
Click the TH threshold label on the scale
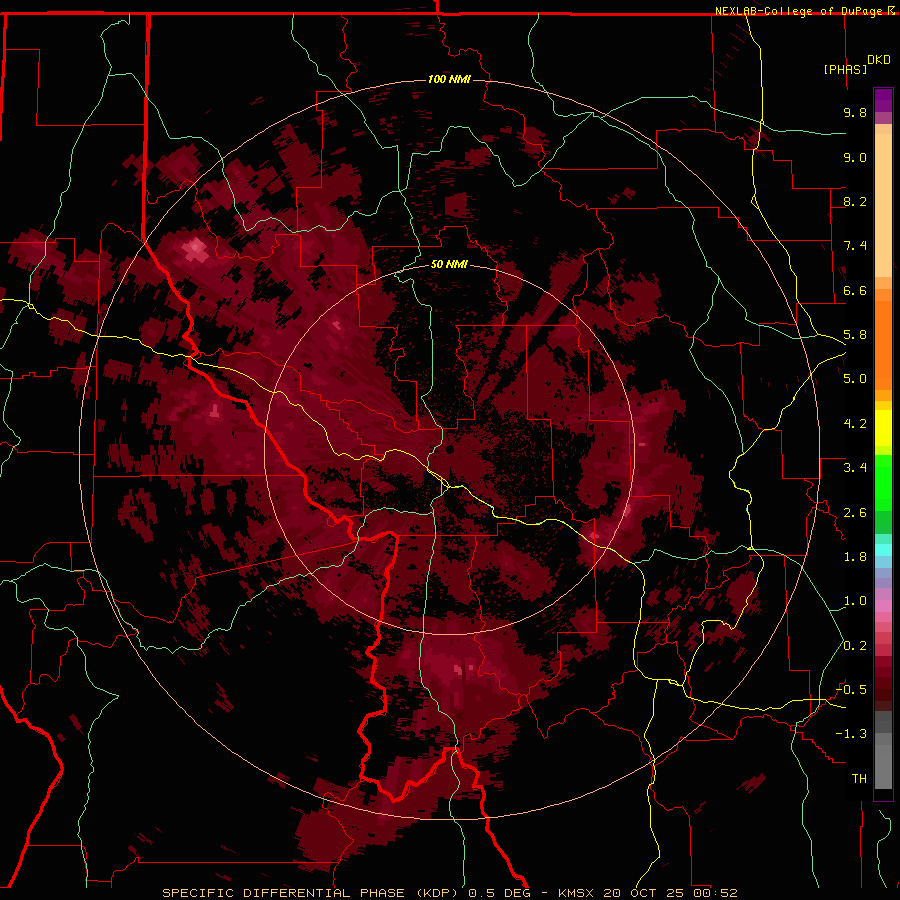pos(859,779)
